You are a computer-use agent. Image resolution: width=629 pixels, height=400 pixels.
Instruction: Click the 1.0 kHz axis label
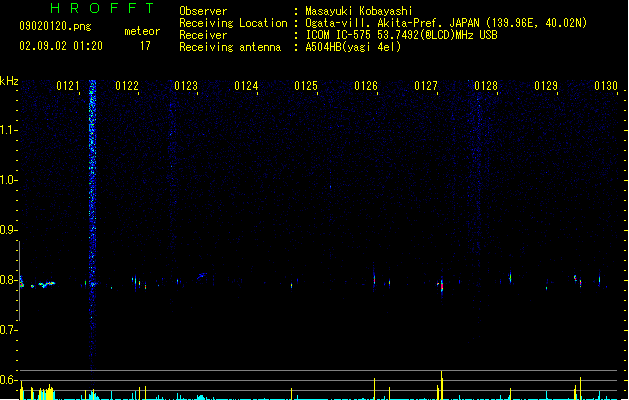[8, 180]
